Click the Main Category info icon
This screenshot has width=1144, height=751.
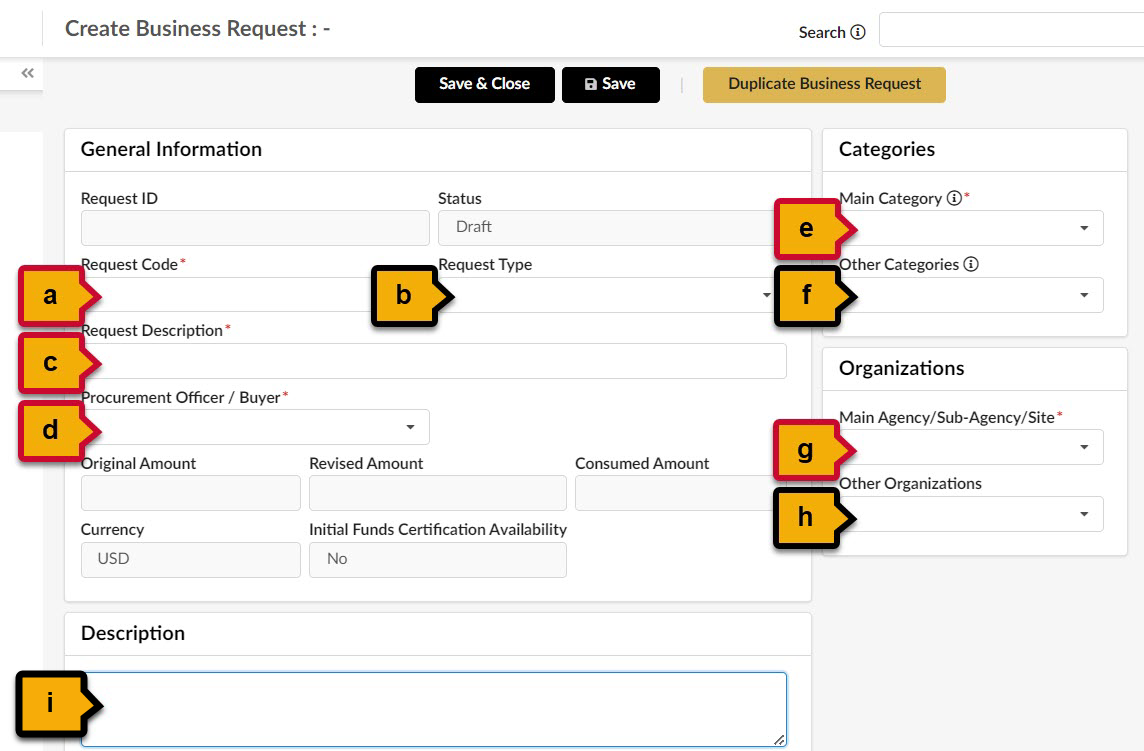954,198
